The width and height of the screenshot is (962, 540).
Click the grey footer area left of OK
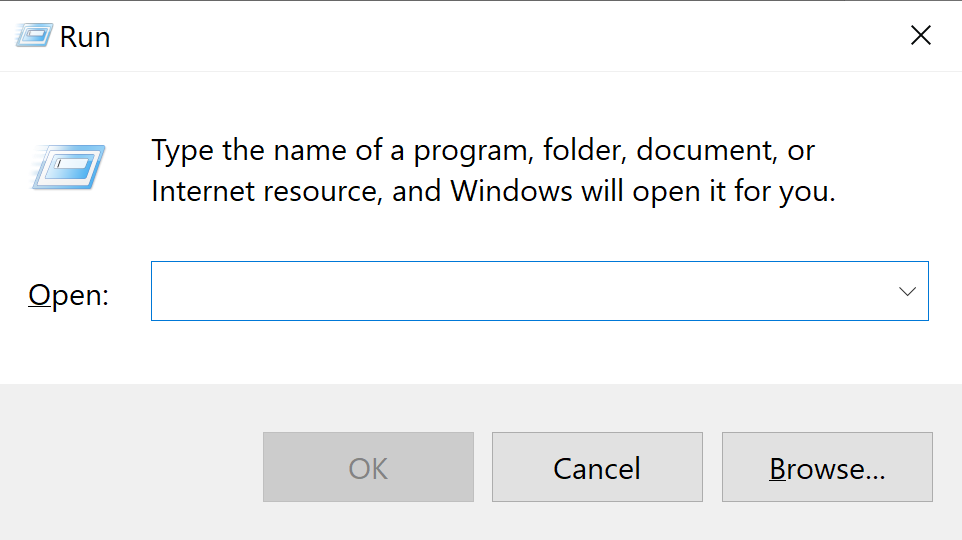point(131,467)
